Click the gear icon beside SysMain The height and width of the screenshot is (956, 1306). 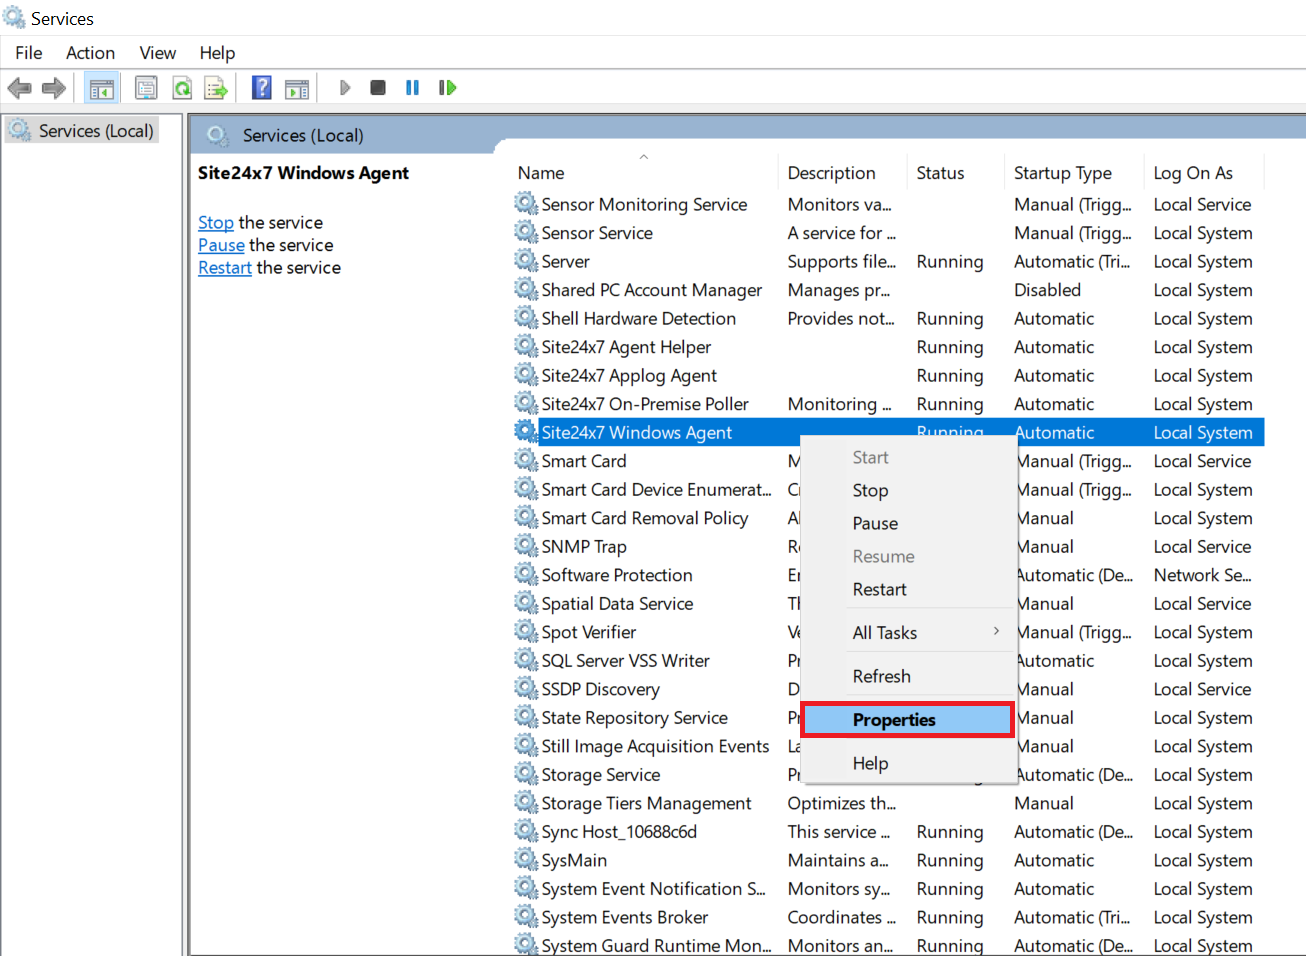pos(526,860)
